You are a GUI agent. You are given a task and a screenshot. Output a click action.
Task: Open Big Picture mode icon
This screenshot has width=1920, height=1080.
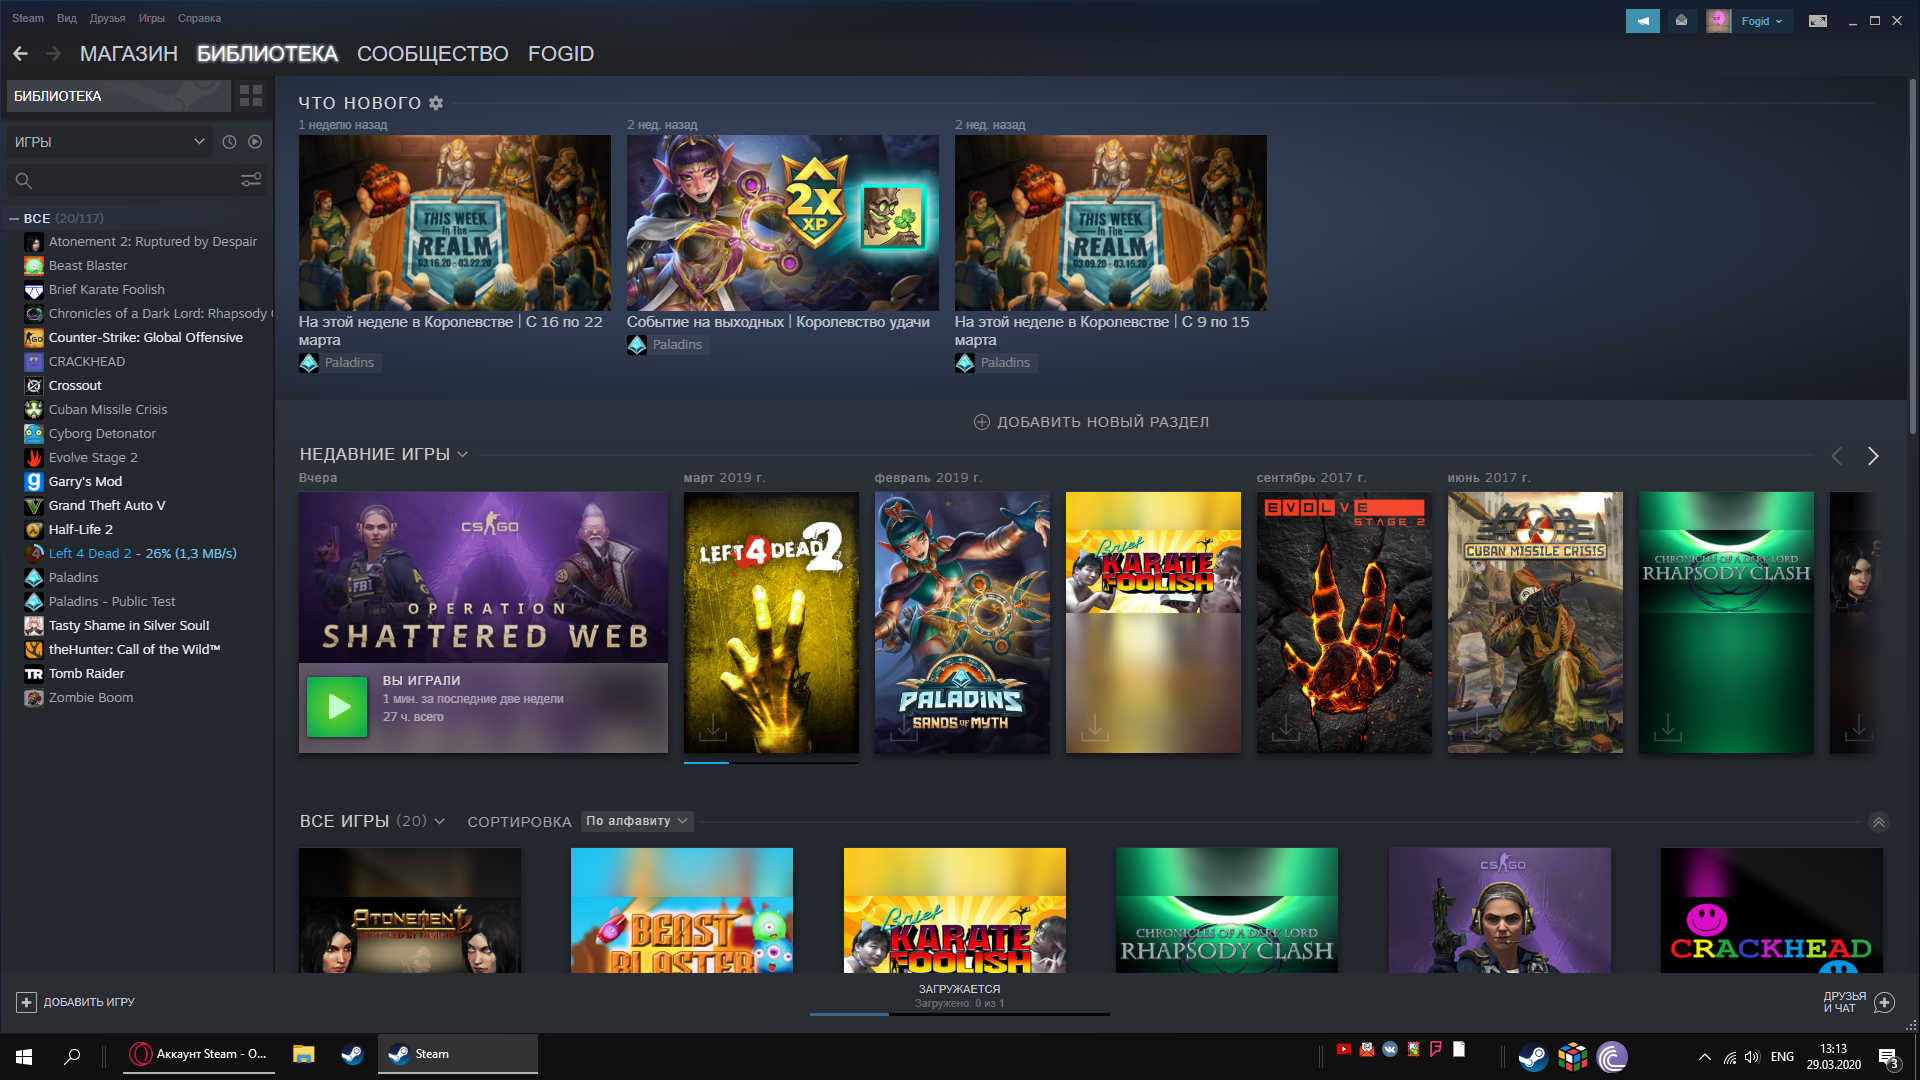(1818, 21)
